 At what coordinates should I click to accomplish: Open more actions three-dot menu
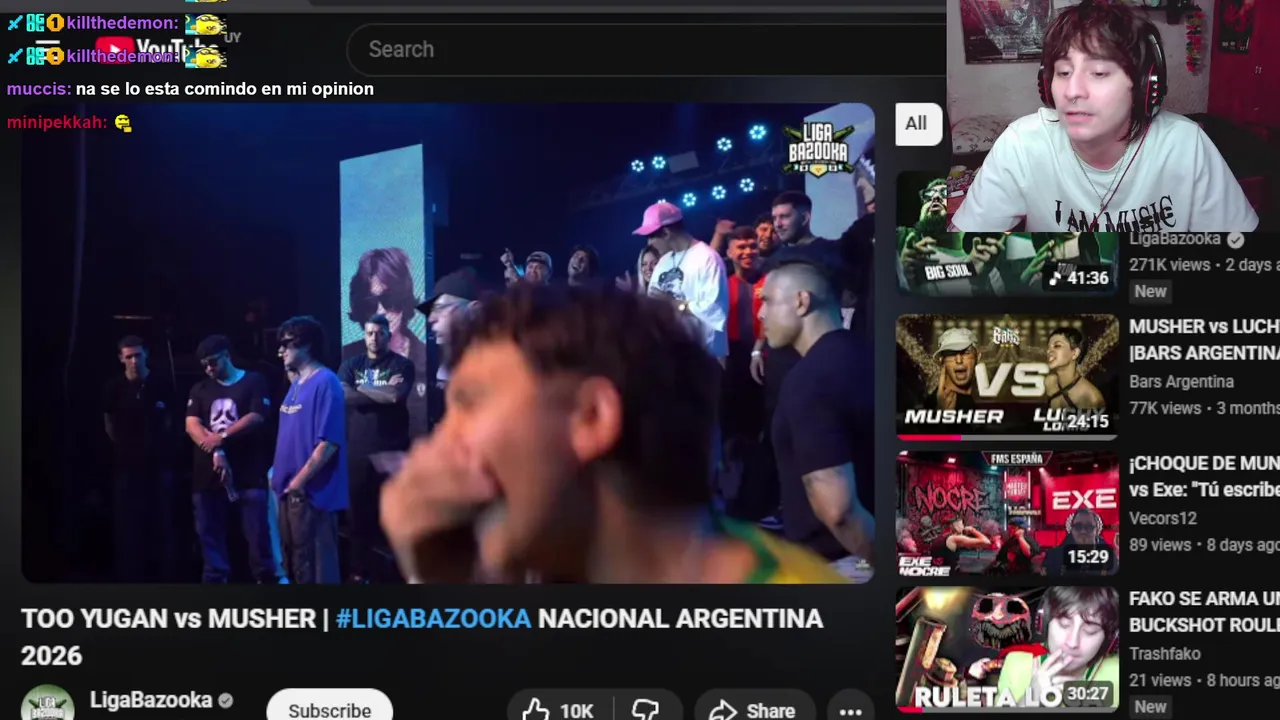coord(851,711)
